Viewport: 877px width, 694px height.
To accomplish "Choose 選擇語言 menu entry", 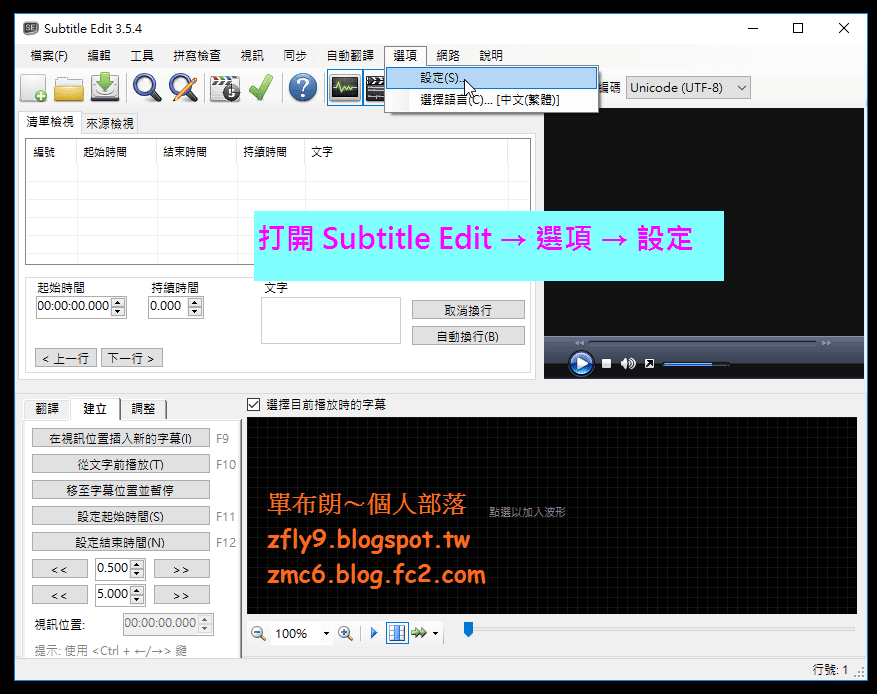I will 492,100.
